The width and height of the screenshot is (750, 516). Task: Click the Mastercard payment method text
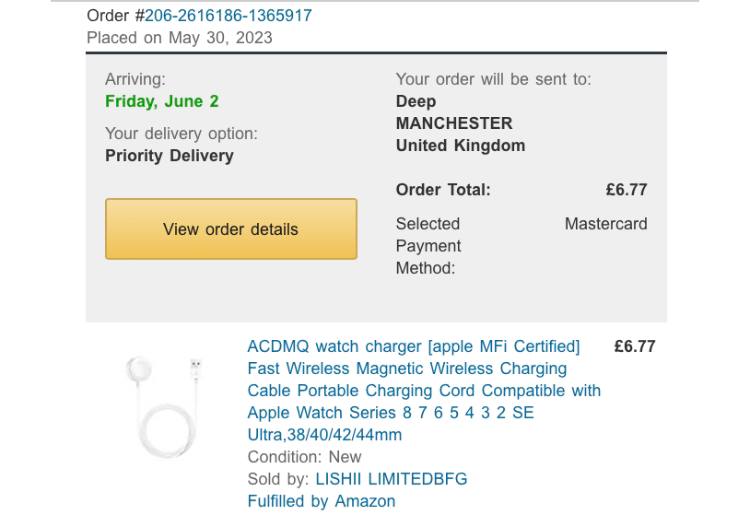(605, 224)
